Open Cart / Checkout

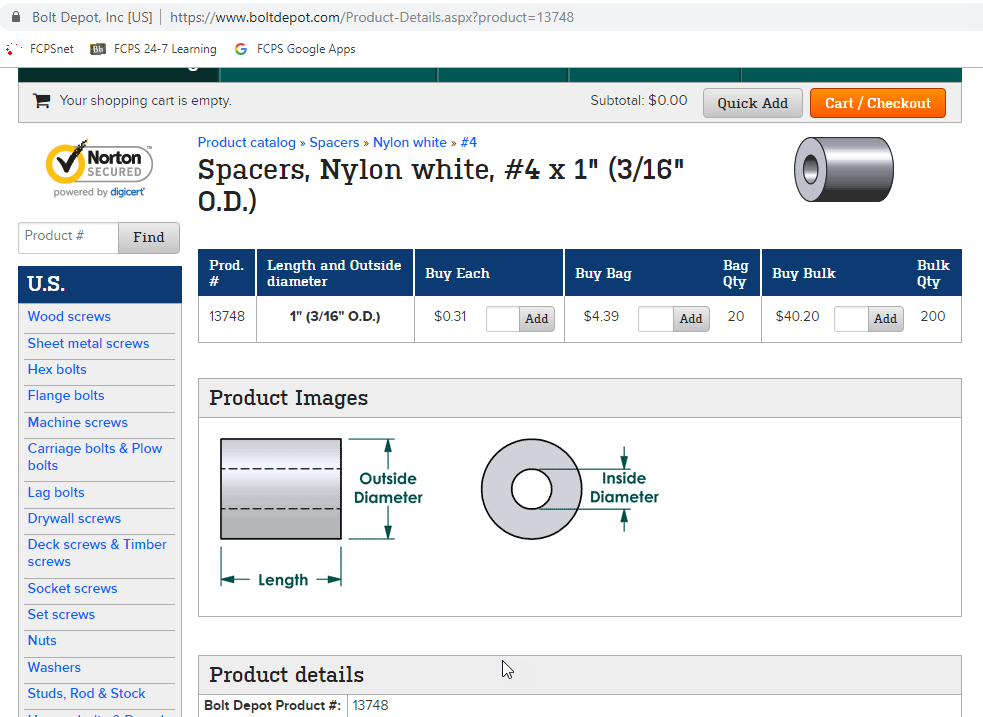pos(878,103)
